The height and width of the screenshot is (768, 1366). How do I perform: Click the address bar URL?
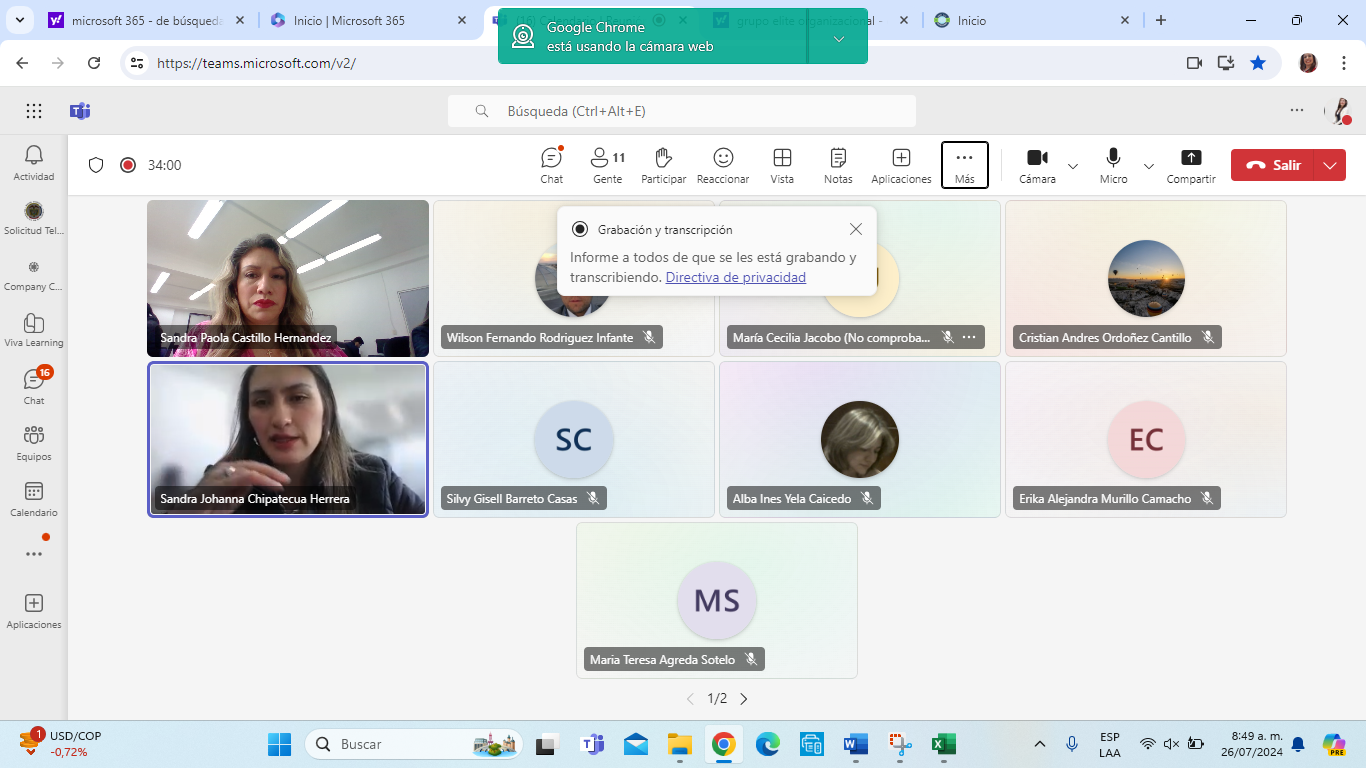257,63
